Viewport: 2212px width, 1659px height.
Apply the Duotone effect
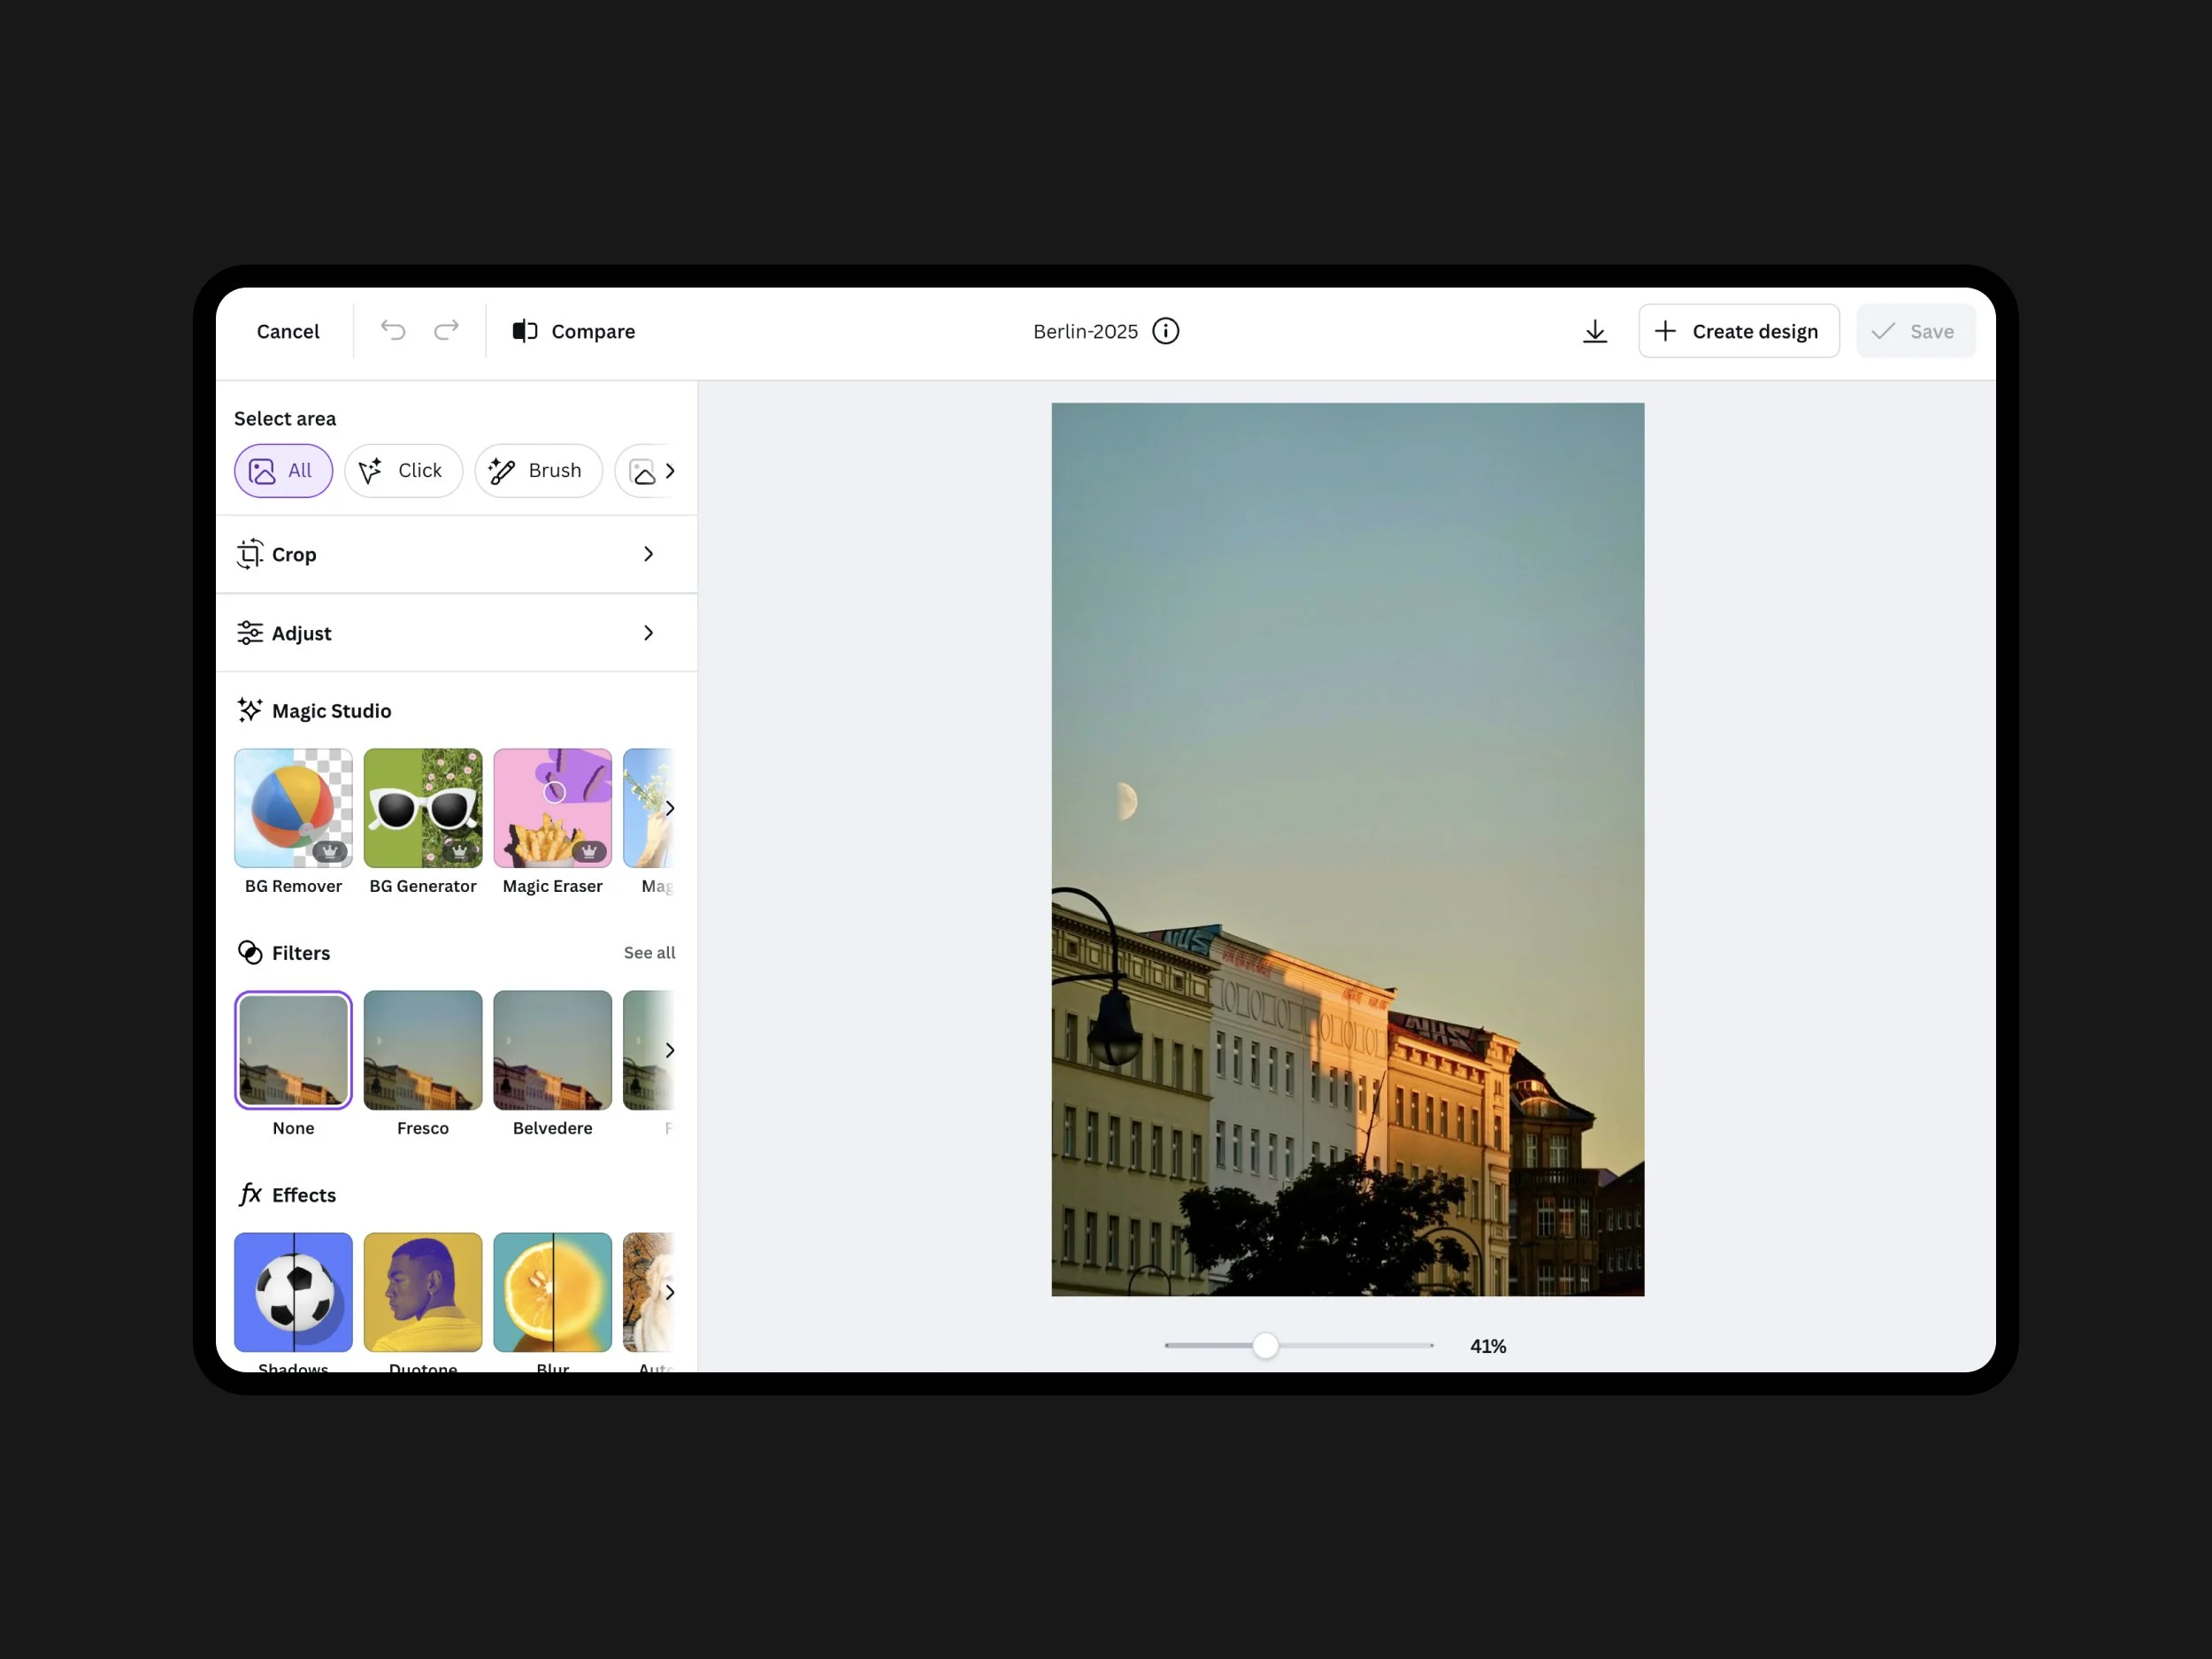coord(423,1291)
